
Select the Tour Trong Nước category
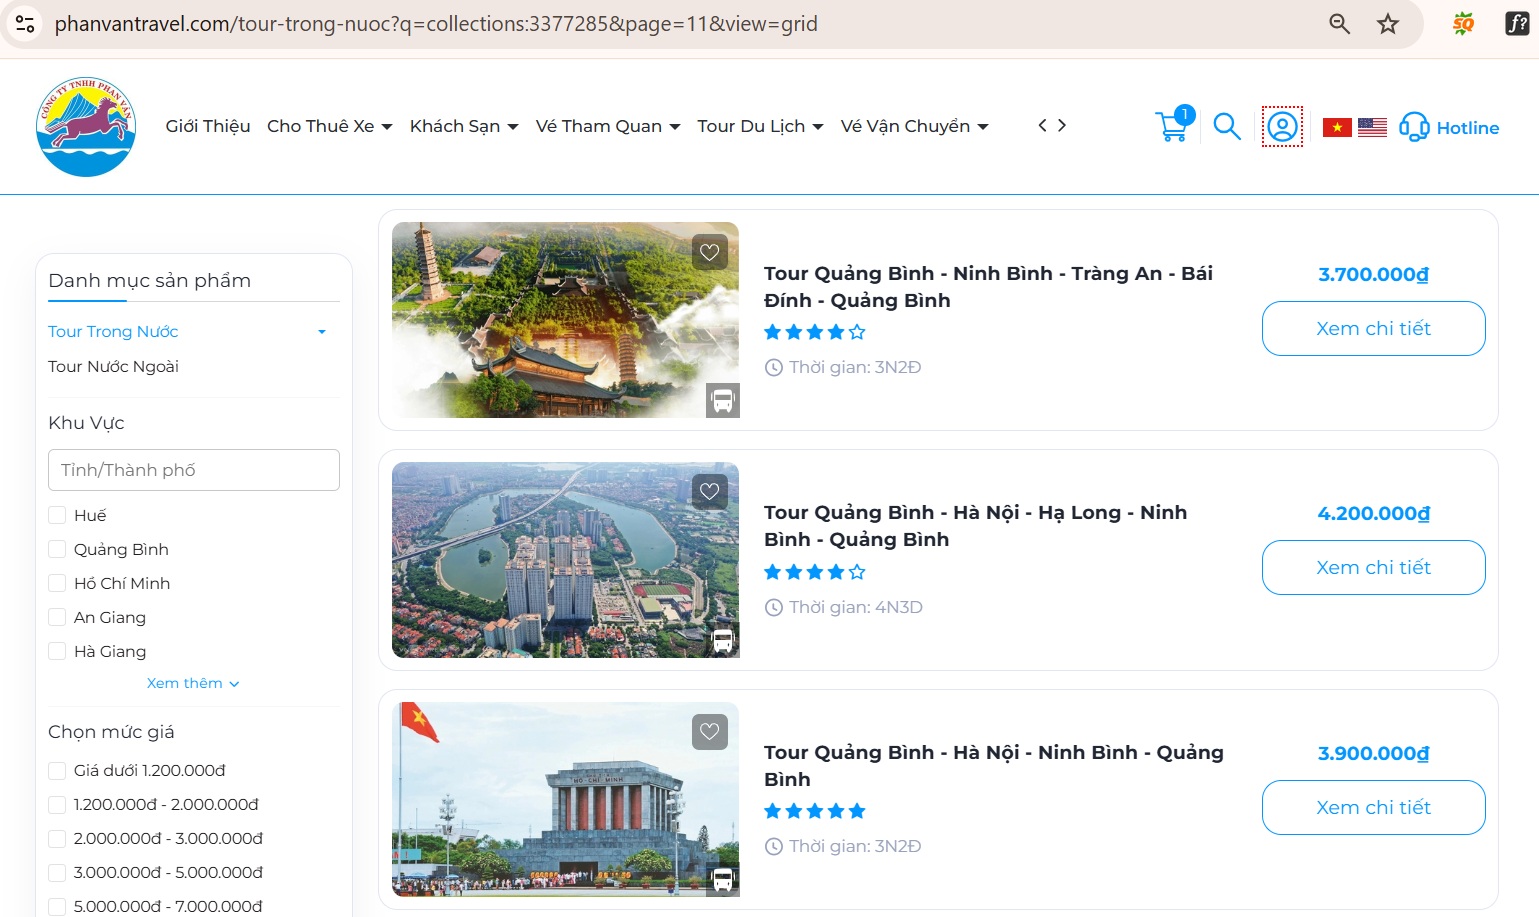[113, 331]
